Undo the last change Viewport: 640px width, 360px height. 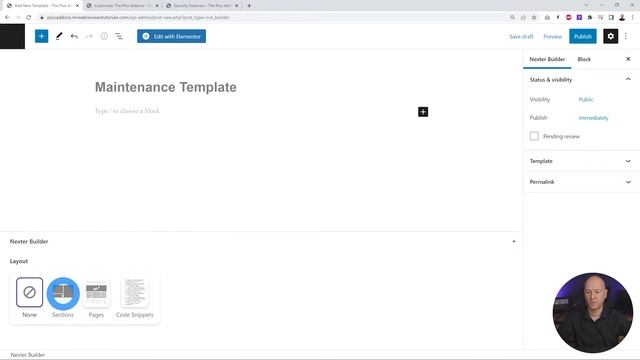[x=74, y=36]
